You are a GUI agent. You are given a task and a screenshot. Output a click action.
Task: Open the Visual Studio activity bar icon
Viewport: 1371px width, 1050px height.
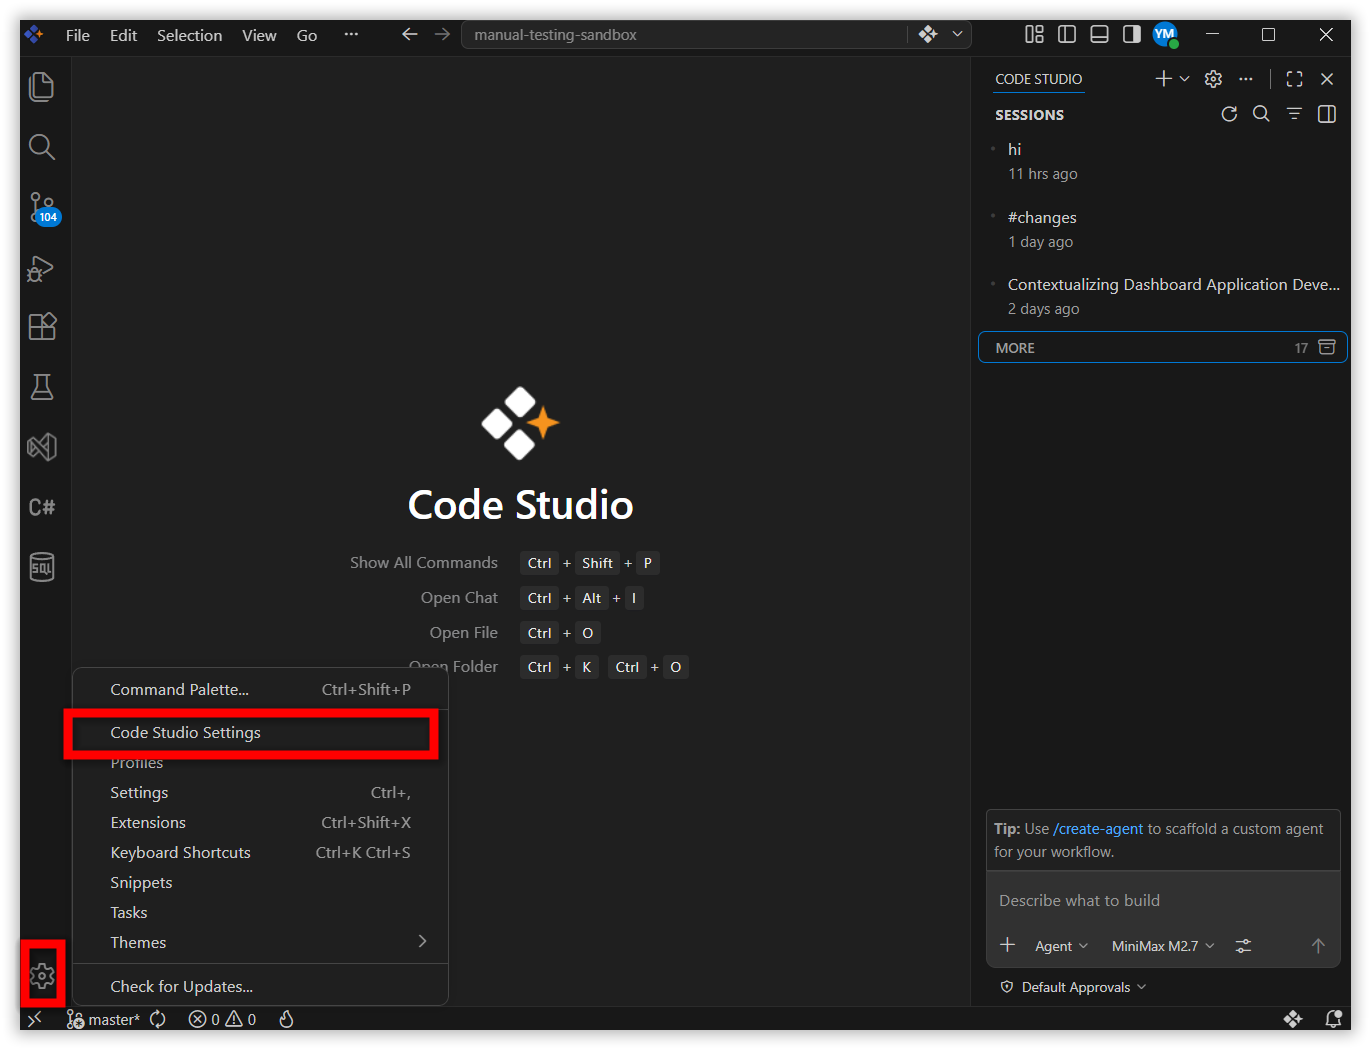coord(42,447)
